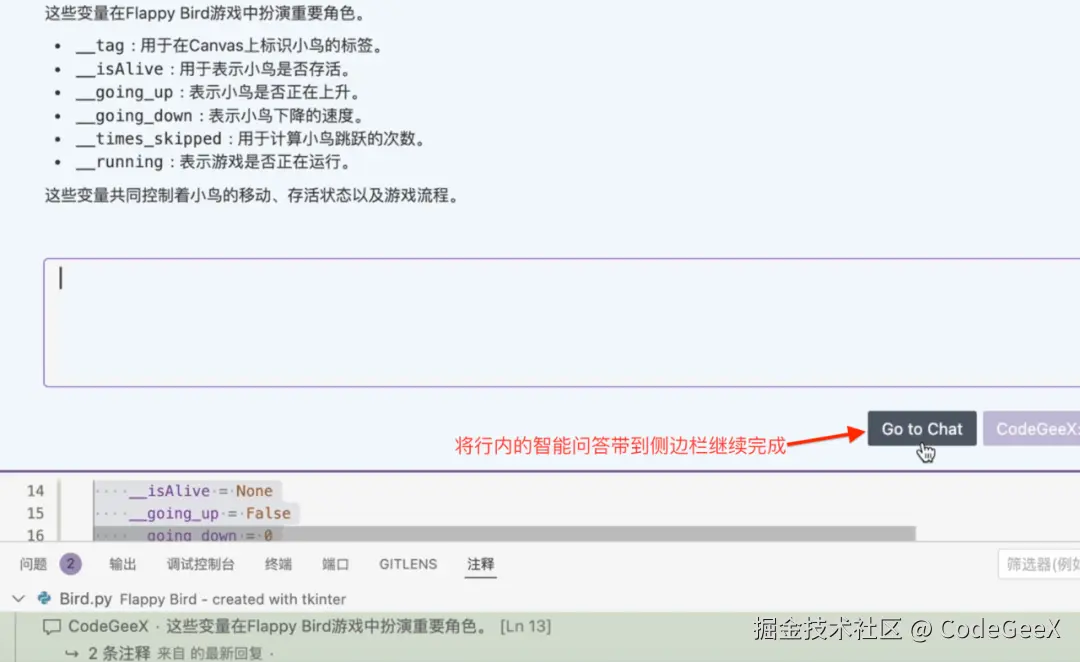Open the 输出 panel tab

122,563
